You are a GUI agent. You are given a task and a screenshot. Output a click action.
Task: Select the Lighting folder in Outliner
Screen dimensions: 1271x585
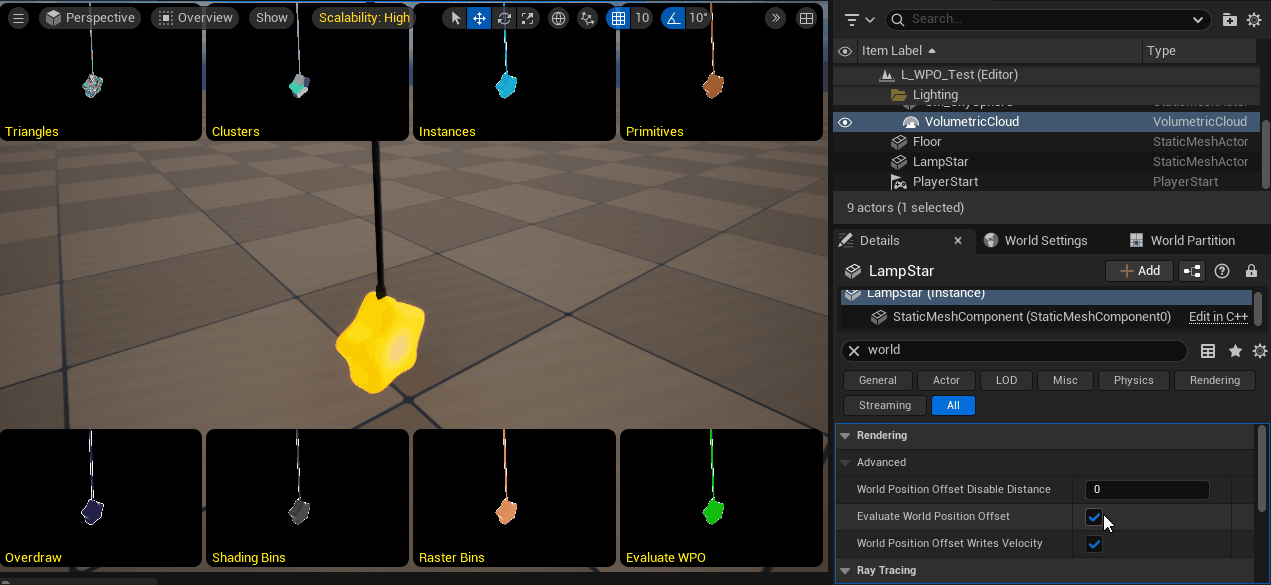pos(1046,95)
